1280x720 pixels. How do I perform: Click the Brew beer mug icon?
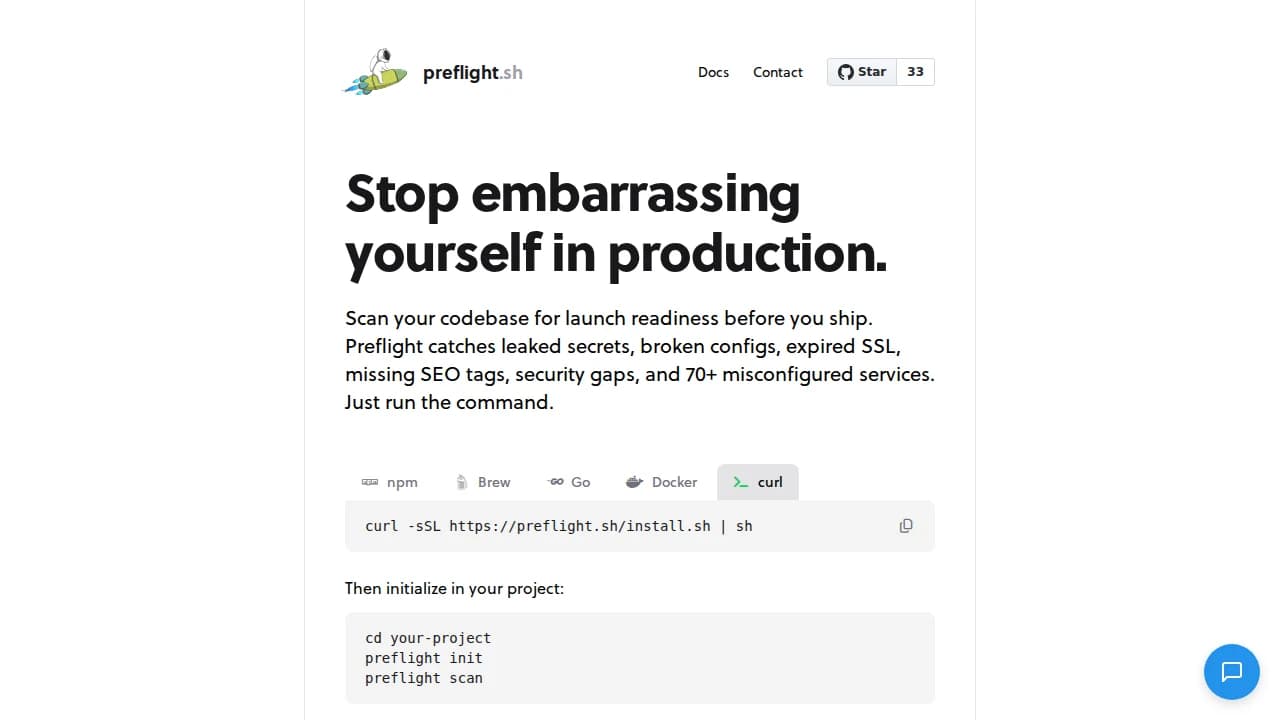point(462,482)
